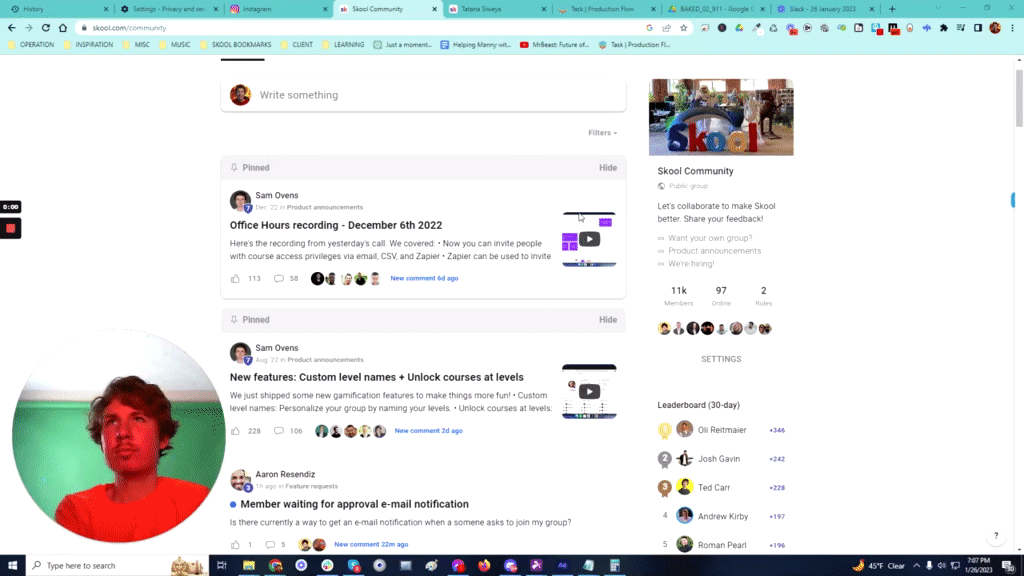Stop the screen recording with red button

tap(10, 228)
